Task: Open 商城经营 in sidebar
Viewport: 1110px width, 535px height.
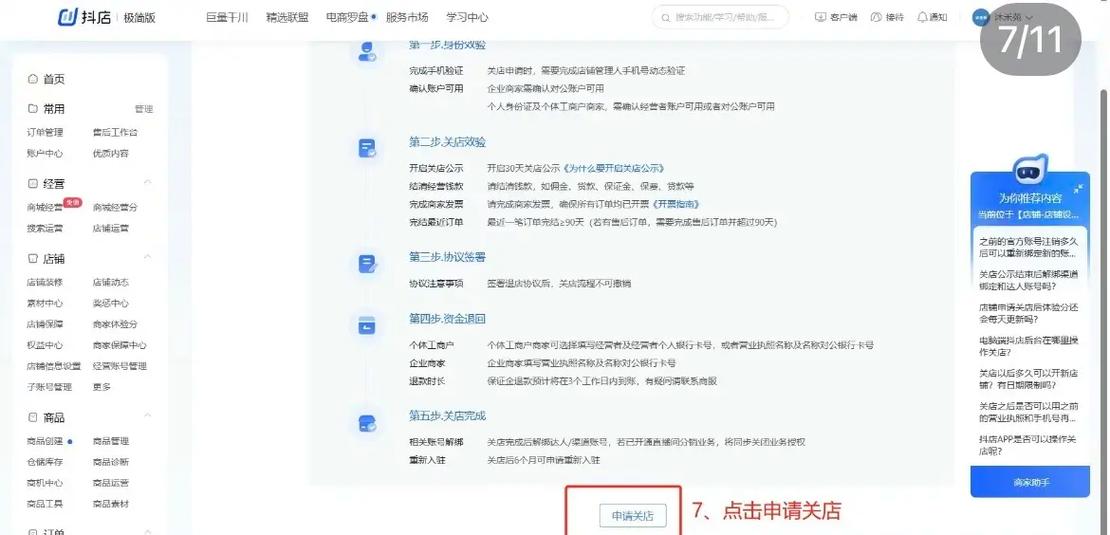Action: (45, 207)
